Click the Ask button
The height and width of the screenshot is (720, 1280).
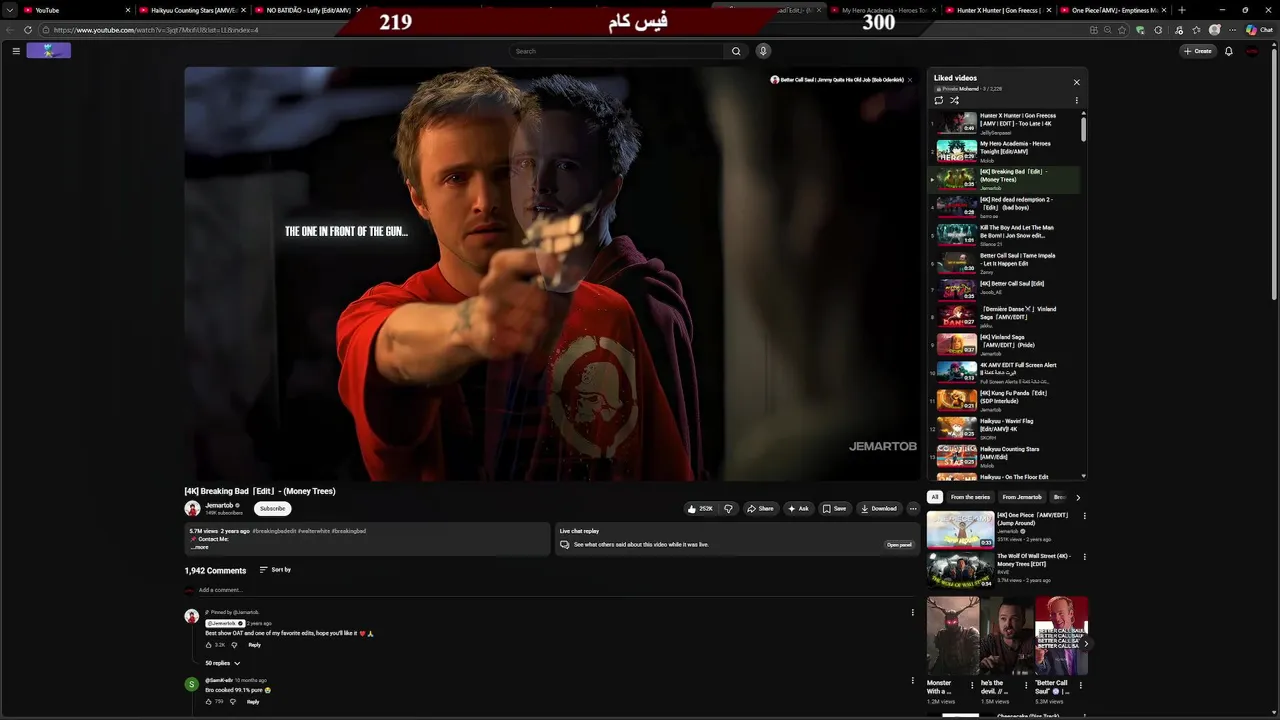tap(798, 508)
